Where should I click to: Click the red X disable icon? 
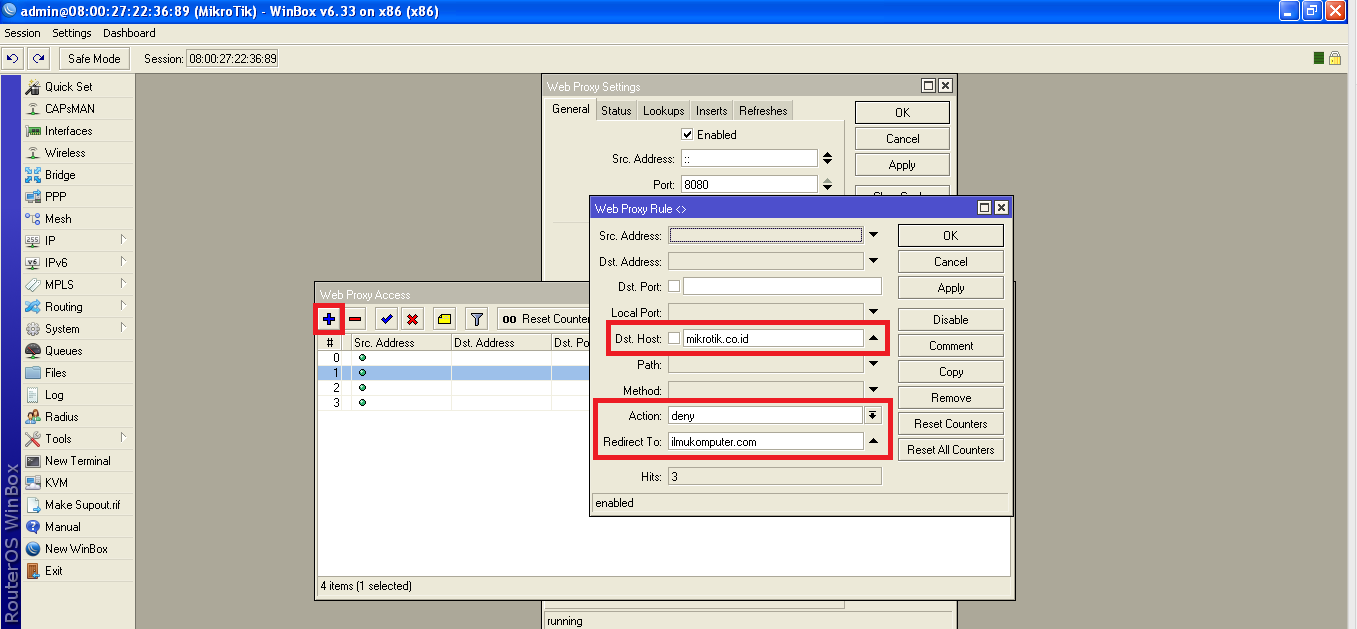(x=412, y=319)
